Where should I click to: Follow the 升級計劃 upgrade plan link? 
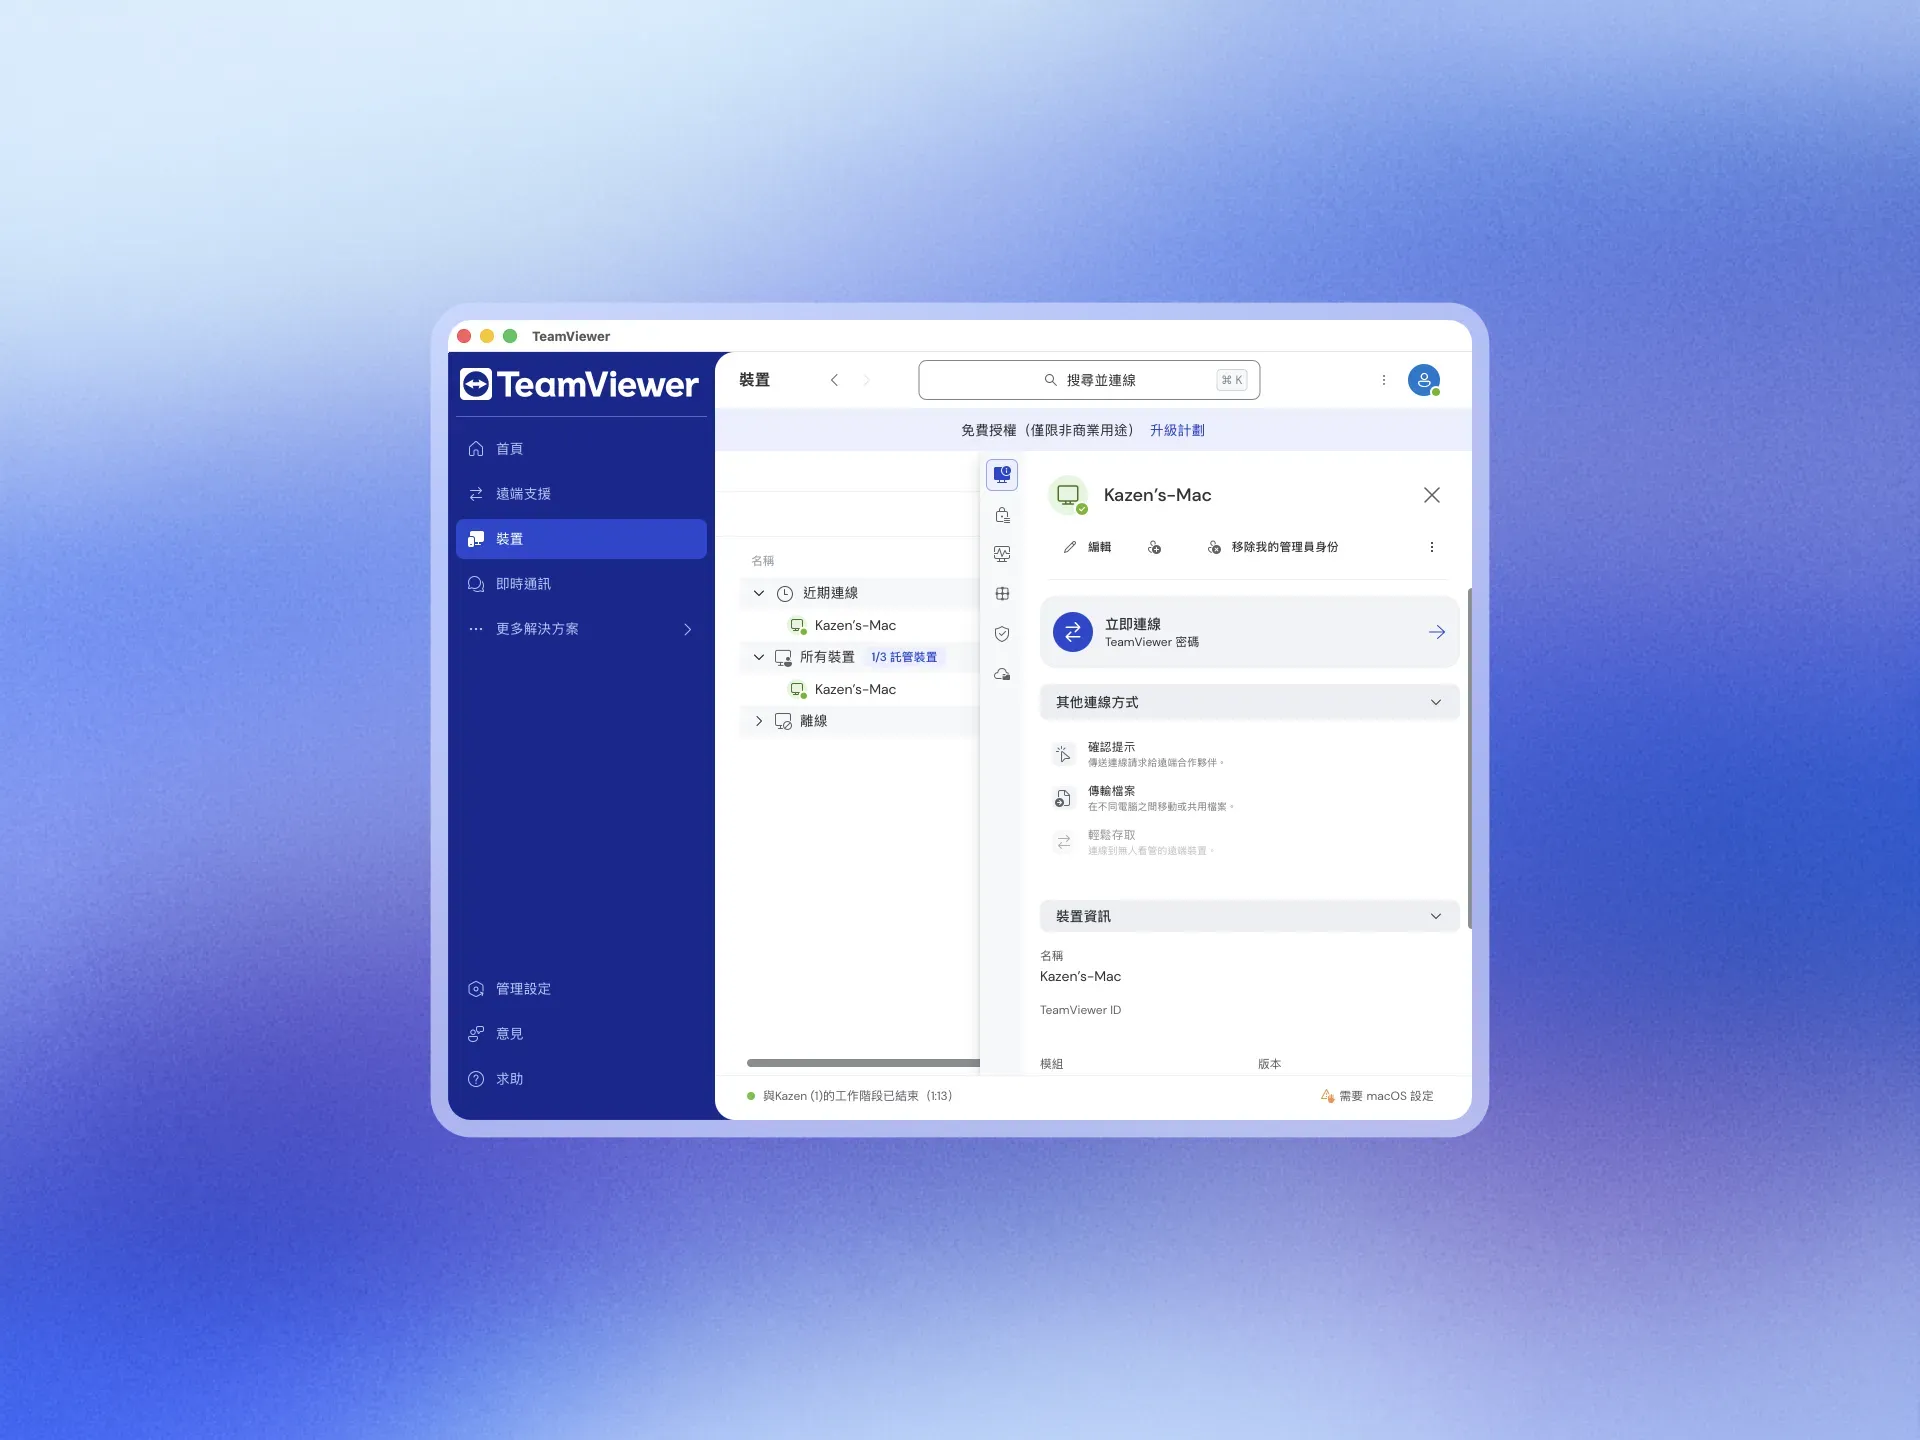[1177, 430]
